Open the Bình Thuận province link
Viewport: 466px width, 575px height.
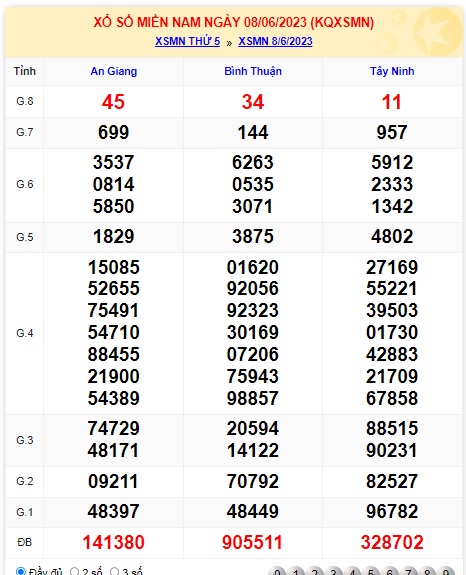coord(253,71)
